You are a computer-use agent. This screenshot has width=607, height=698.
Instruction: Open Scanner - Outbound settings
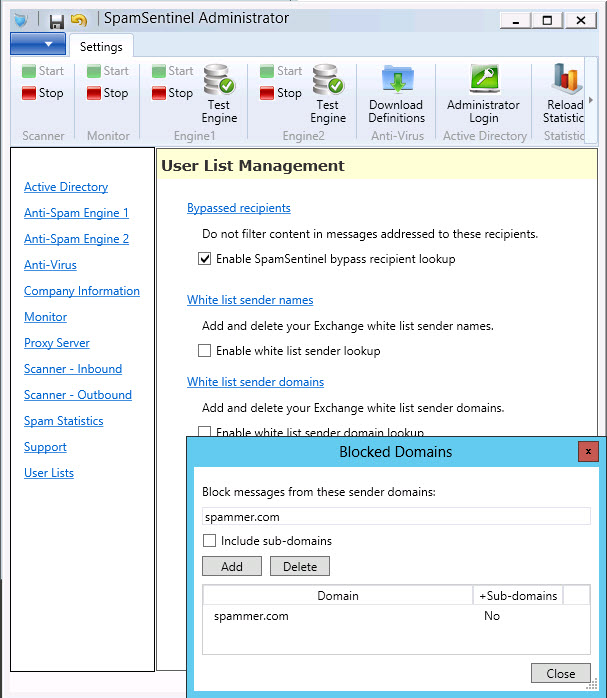click(x=78, y=395)
